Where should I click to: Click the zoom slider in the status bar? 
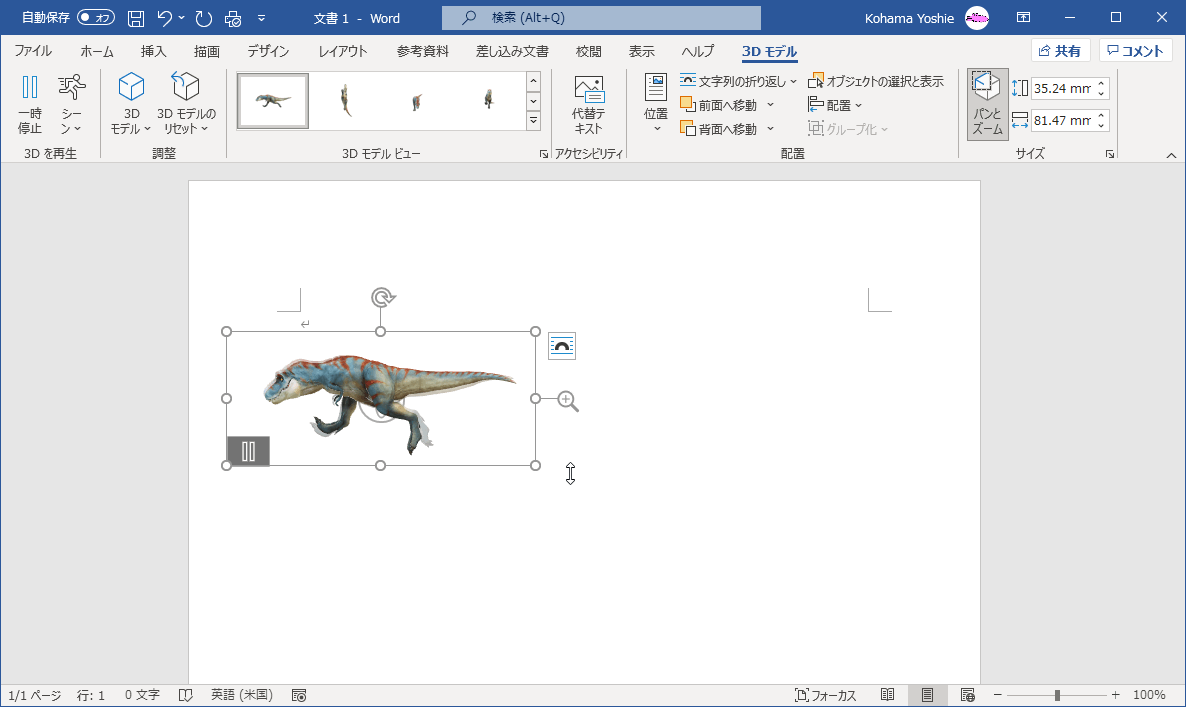[x=1057, y=695]
